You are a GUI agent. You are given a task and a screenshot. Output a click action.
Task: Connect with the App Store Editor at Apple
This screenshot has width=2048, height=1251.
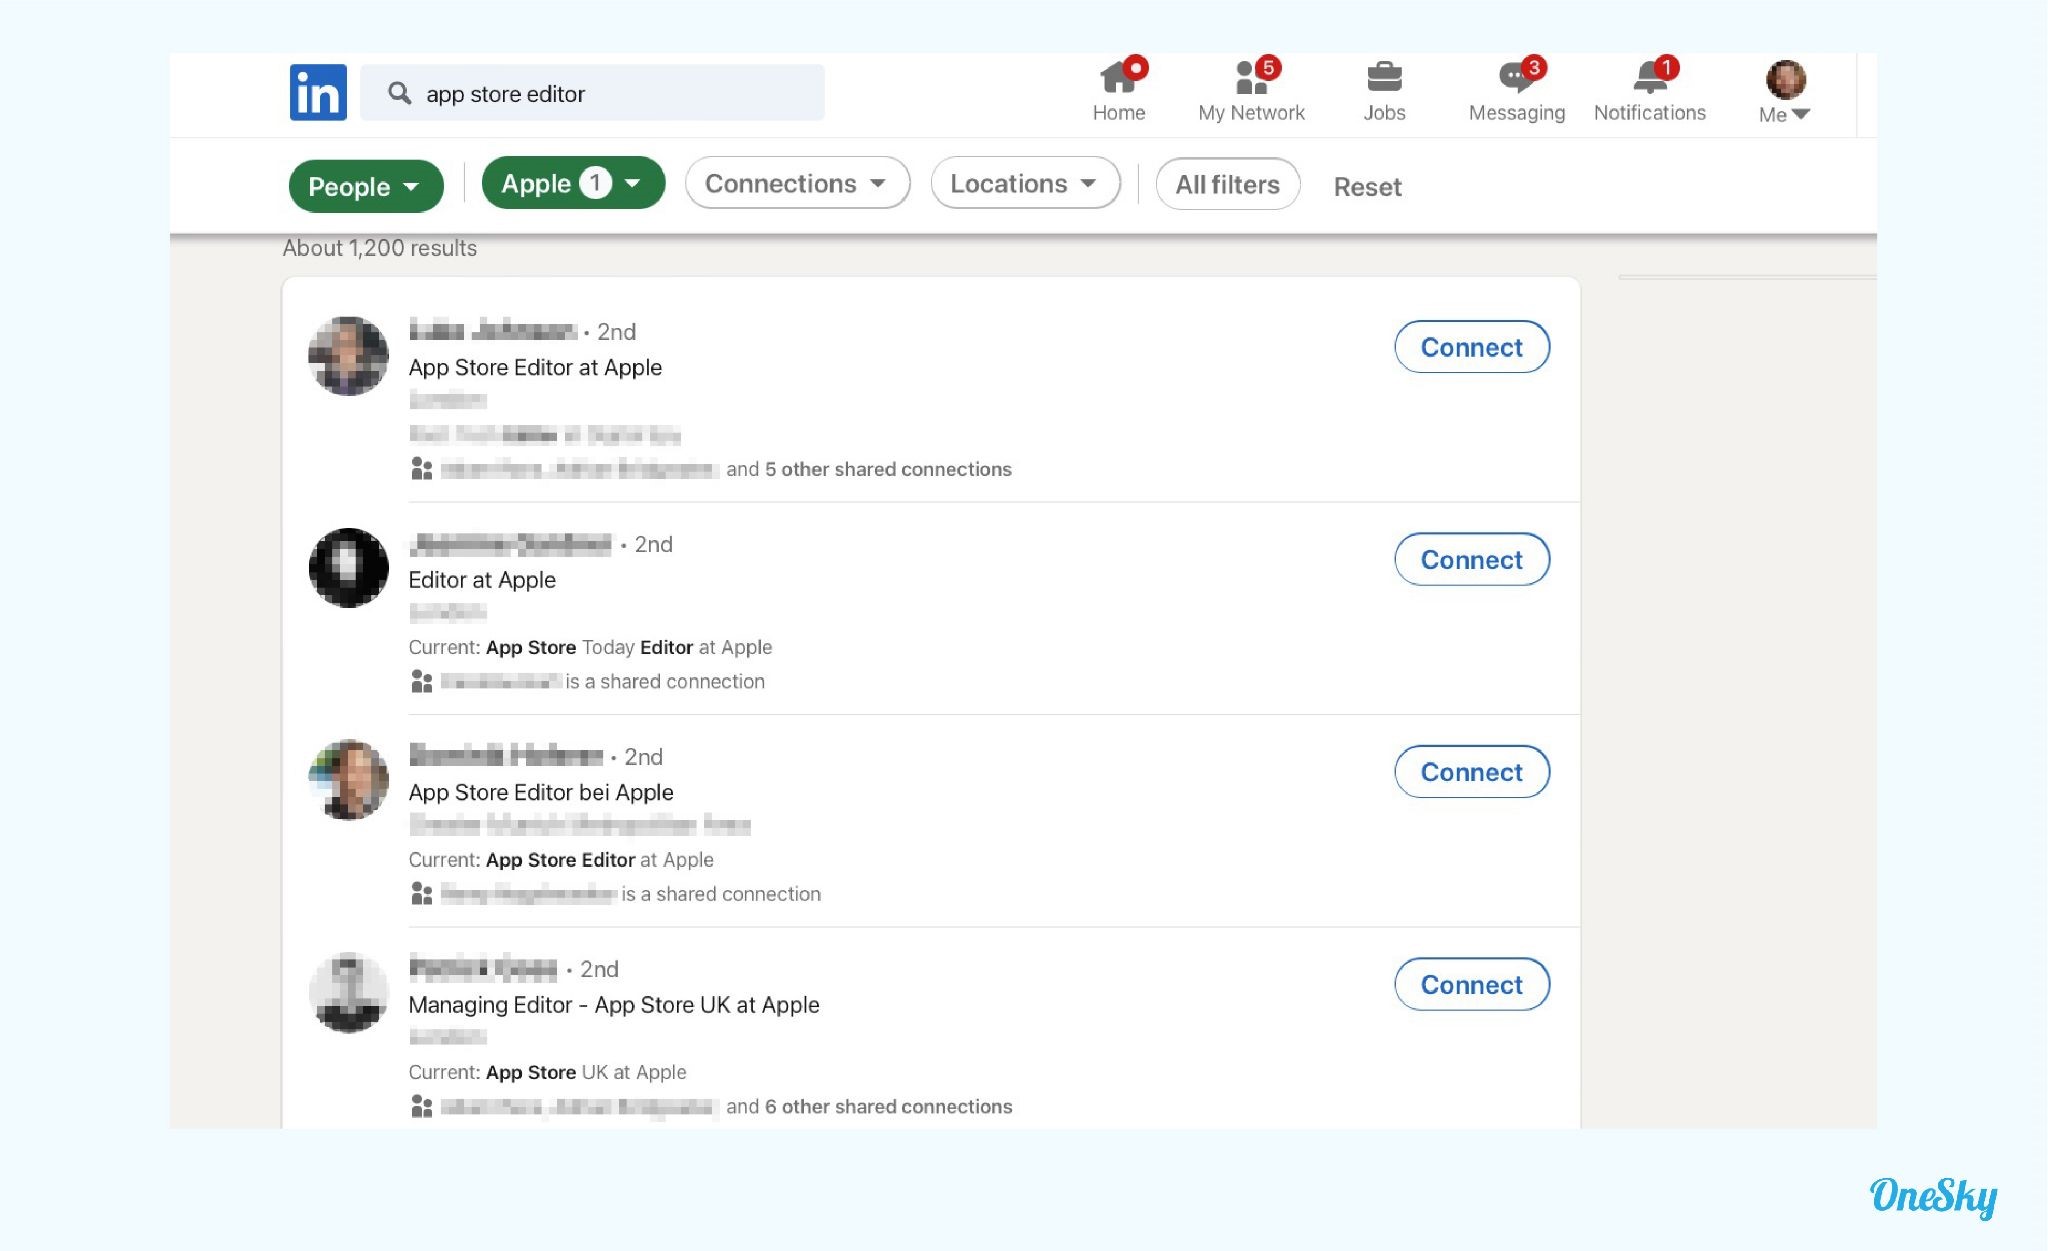(1472, 347)
